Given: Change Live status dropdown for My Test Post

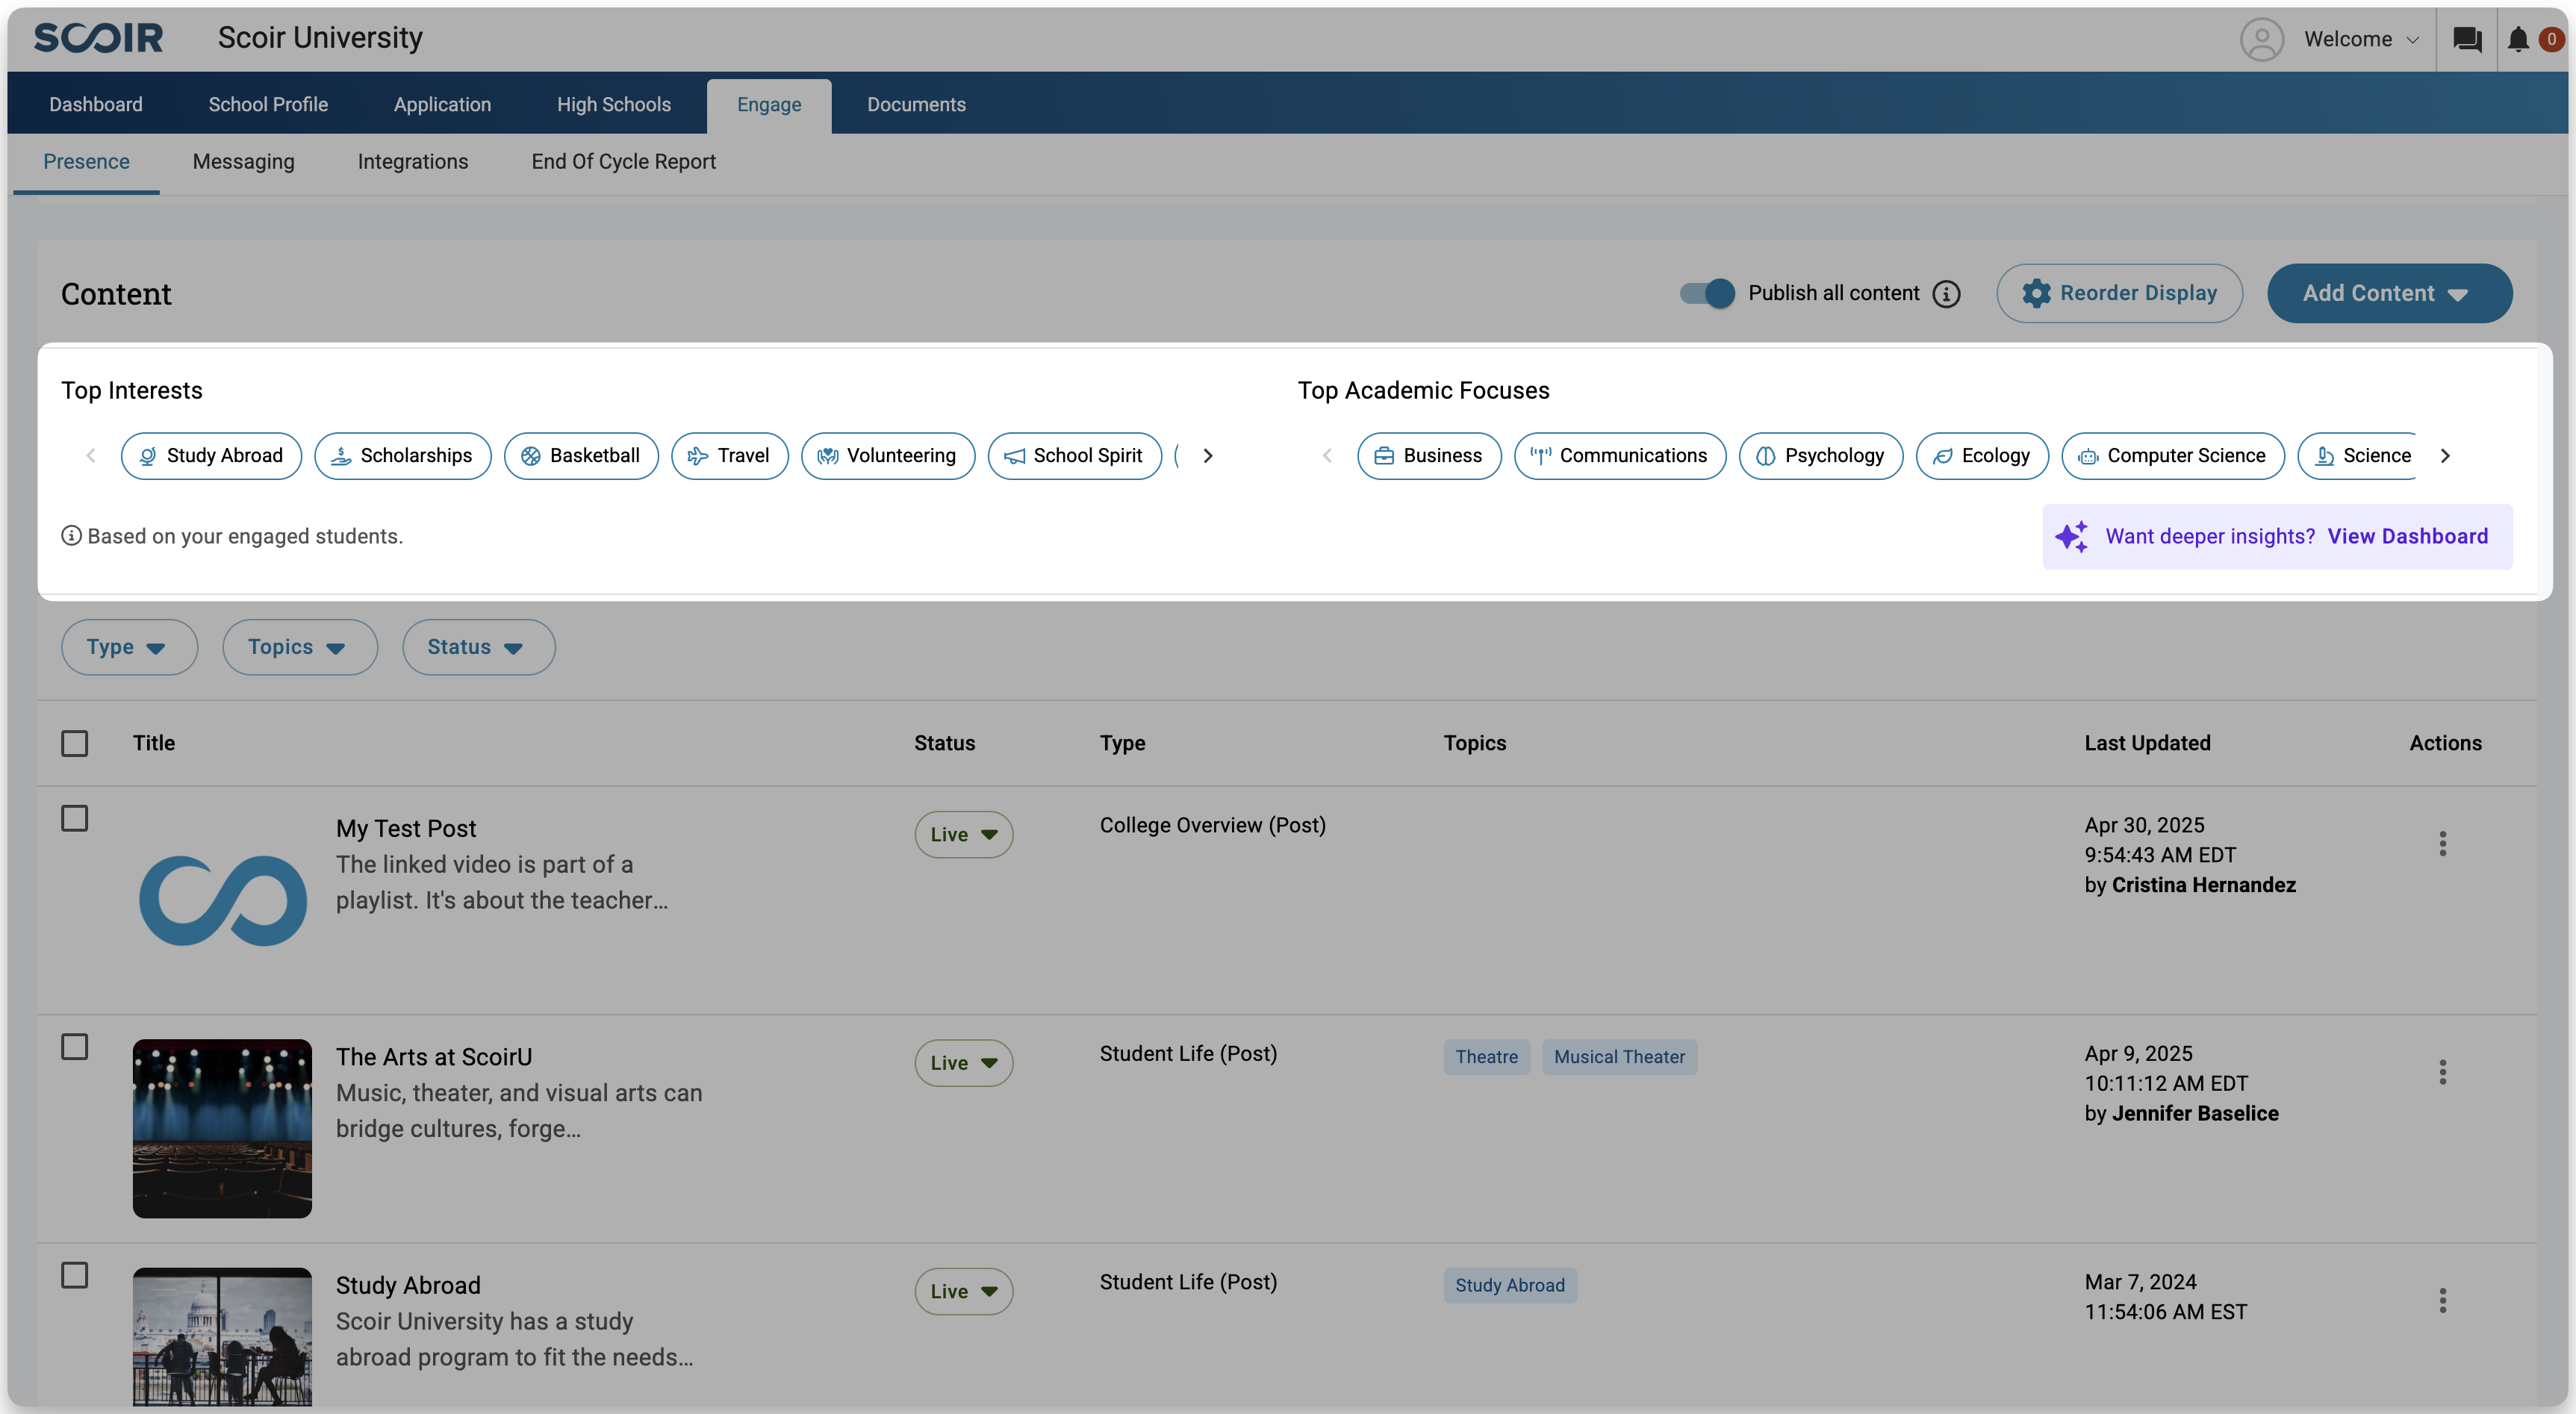Looking at the screenshot, I should (x=963, y=834).
